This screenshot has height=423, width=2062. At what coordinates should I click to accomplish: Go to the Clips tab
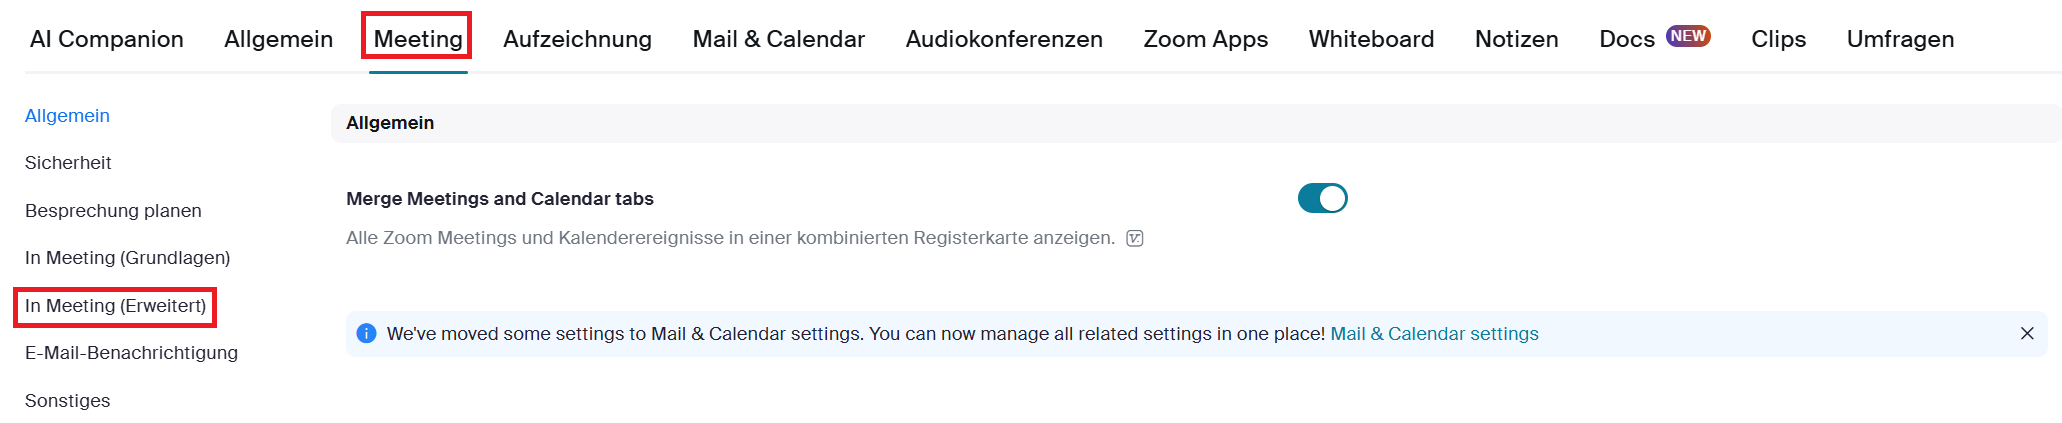(x=1778, y=39)
